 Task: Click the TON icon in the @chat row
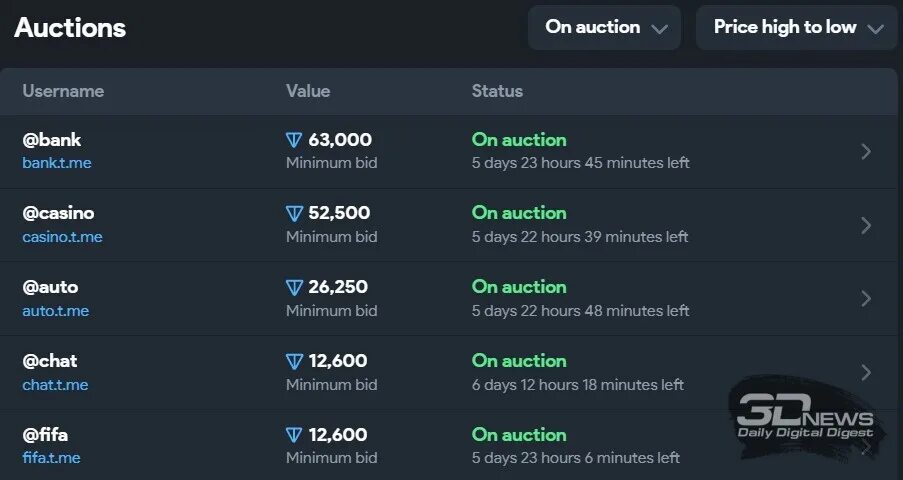click(294, 361)
